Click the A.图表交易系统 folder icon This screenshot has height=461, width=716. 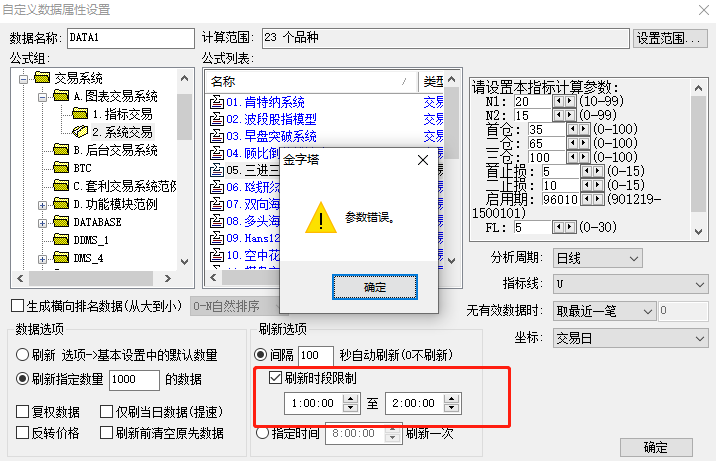(61, 95)
